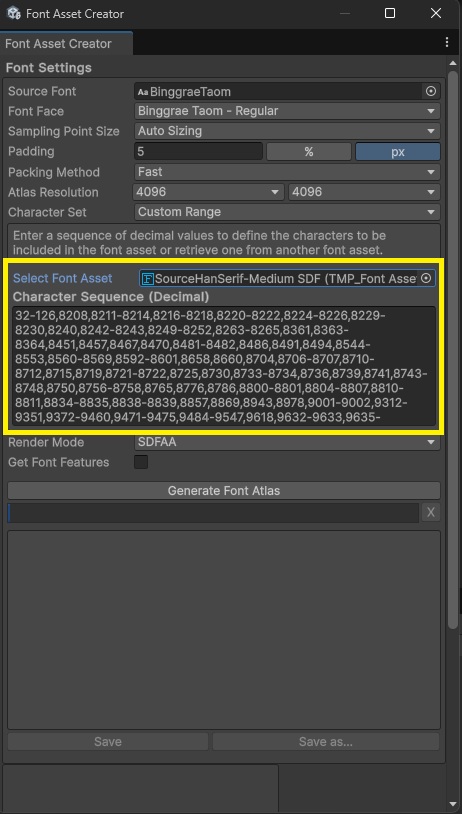Enable the Get Font Features checkbox

click(141, 462)
